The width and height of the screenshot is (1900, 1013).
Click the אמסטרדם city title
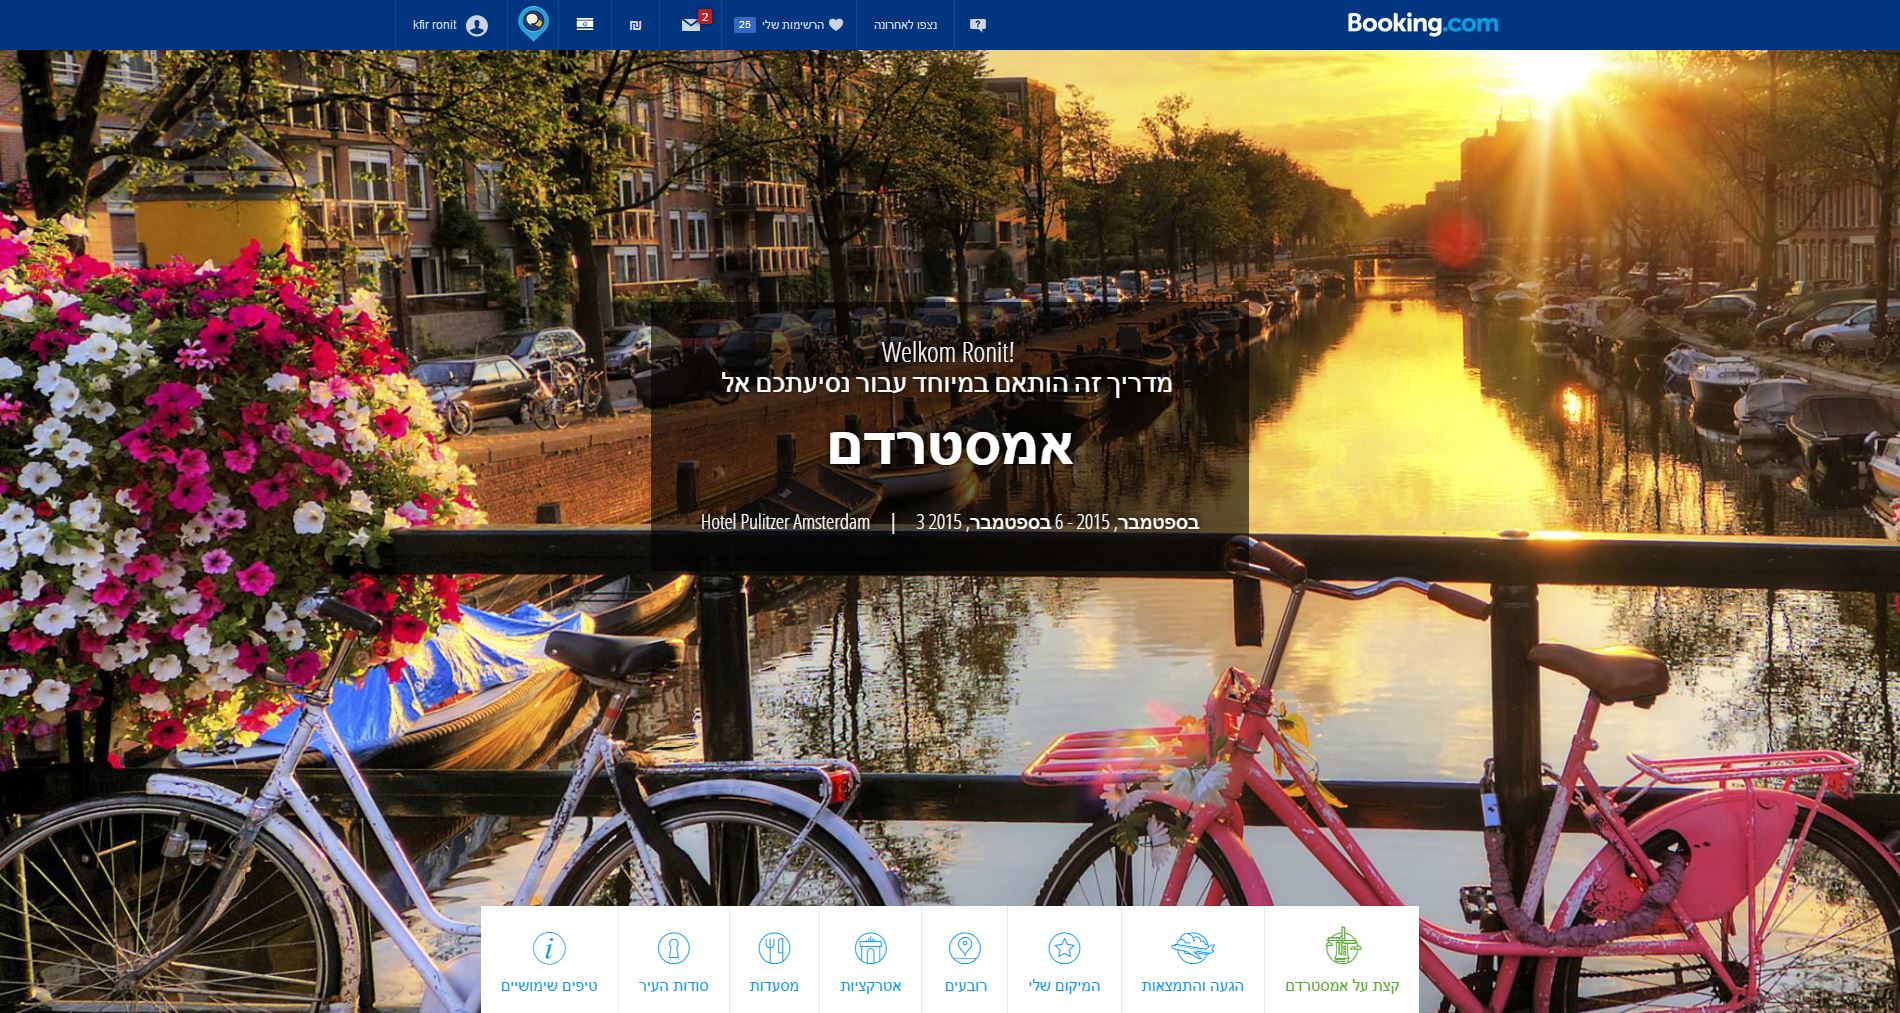tap(950, 445)
